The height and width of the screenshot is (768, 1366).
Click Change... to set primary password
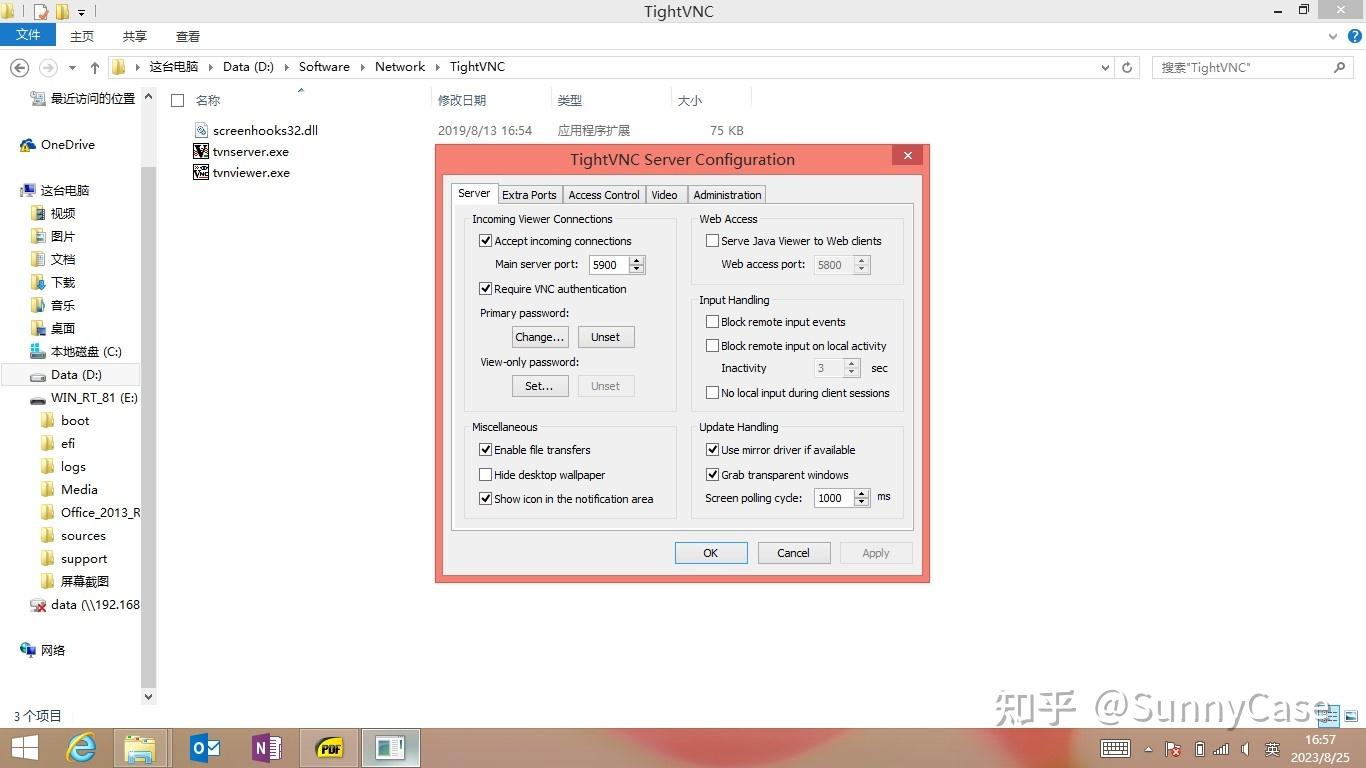pos(539,337)
